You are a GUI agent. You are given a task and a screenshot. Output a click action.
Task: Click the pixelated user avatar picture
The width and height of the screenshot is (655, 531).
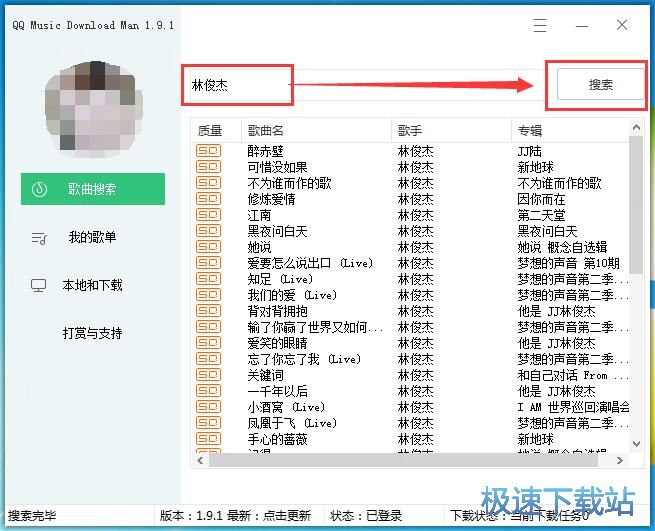(x=94, y=109)
